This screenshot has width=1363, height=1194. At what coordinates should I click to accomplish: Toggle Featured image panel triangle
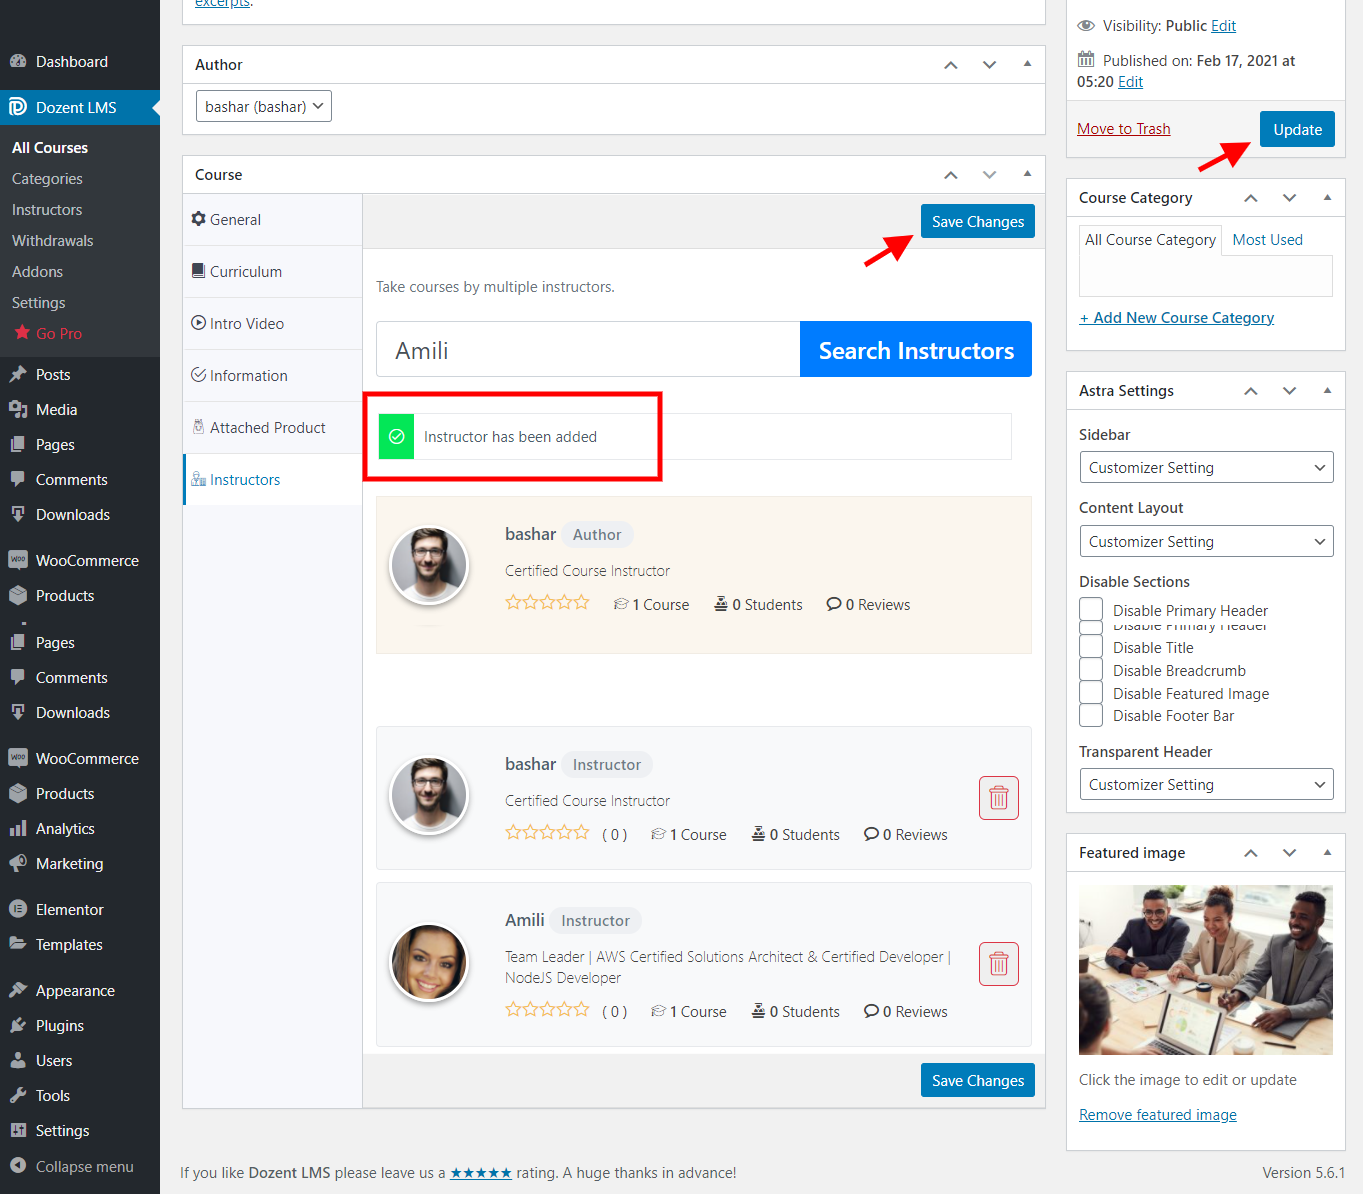pyautogui.click(x=1327, y=853)
